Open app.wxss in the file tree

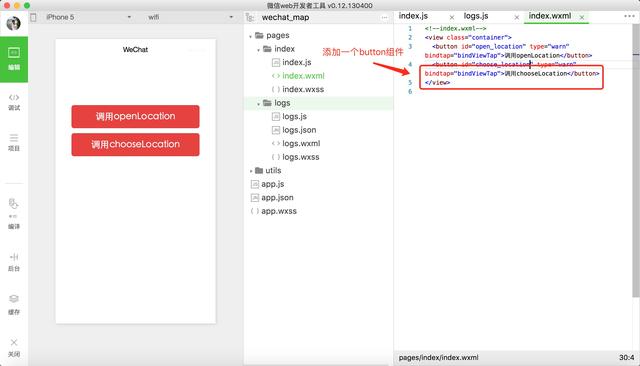coord(279,211)
